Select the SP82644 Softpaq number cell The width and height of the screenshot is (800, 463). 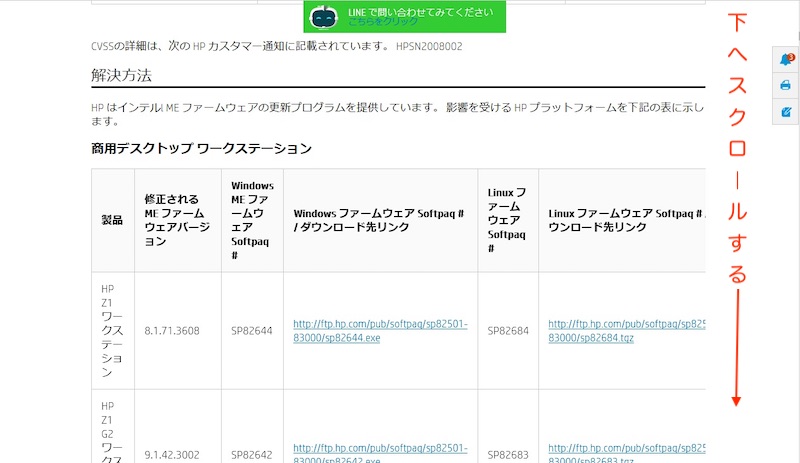click(x=251, y=330)
